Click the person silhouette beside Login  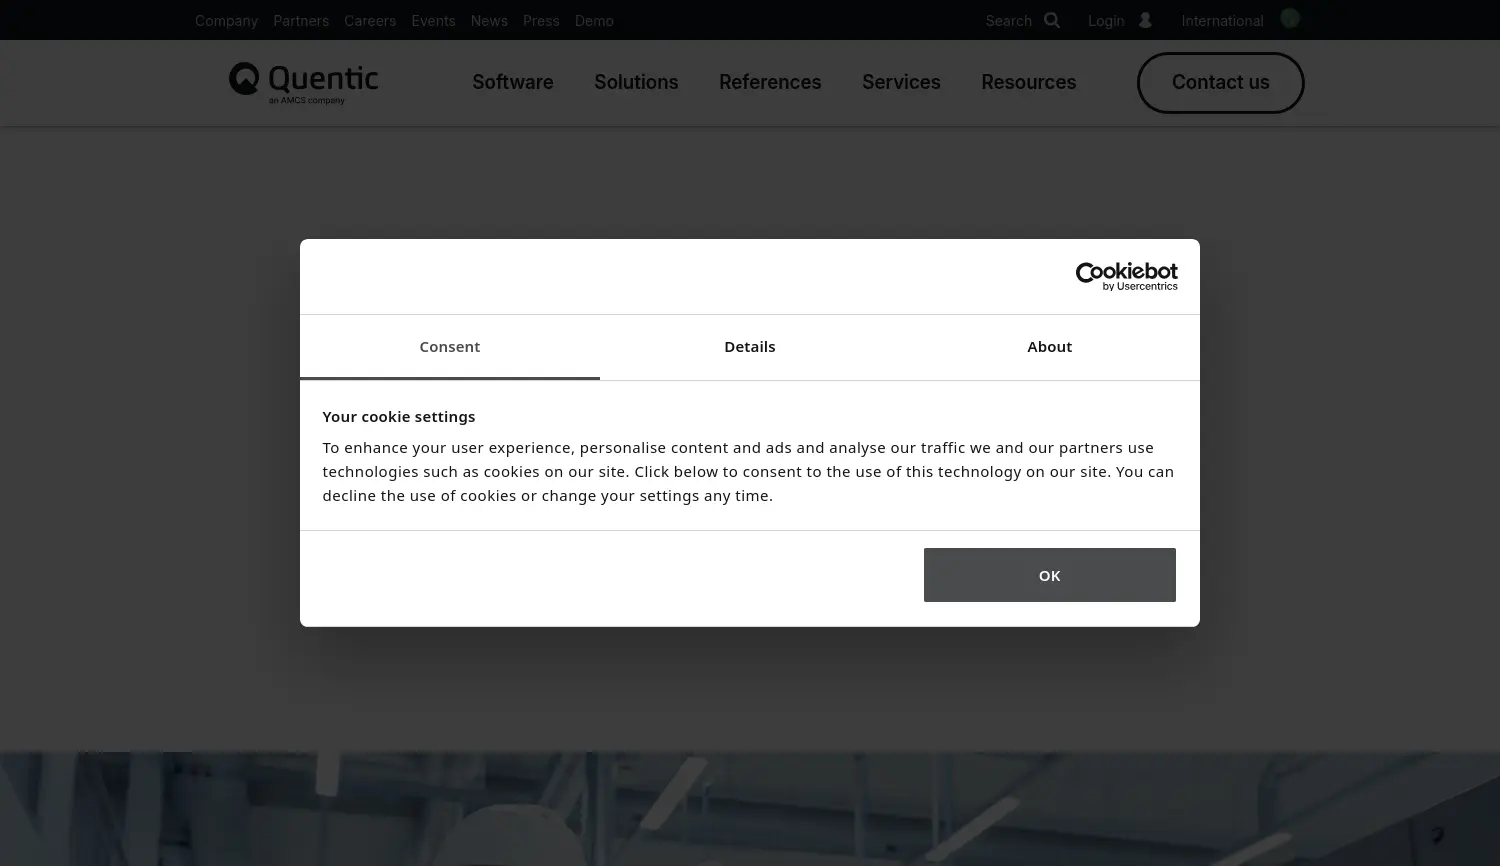point(1145,20)
